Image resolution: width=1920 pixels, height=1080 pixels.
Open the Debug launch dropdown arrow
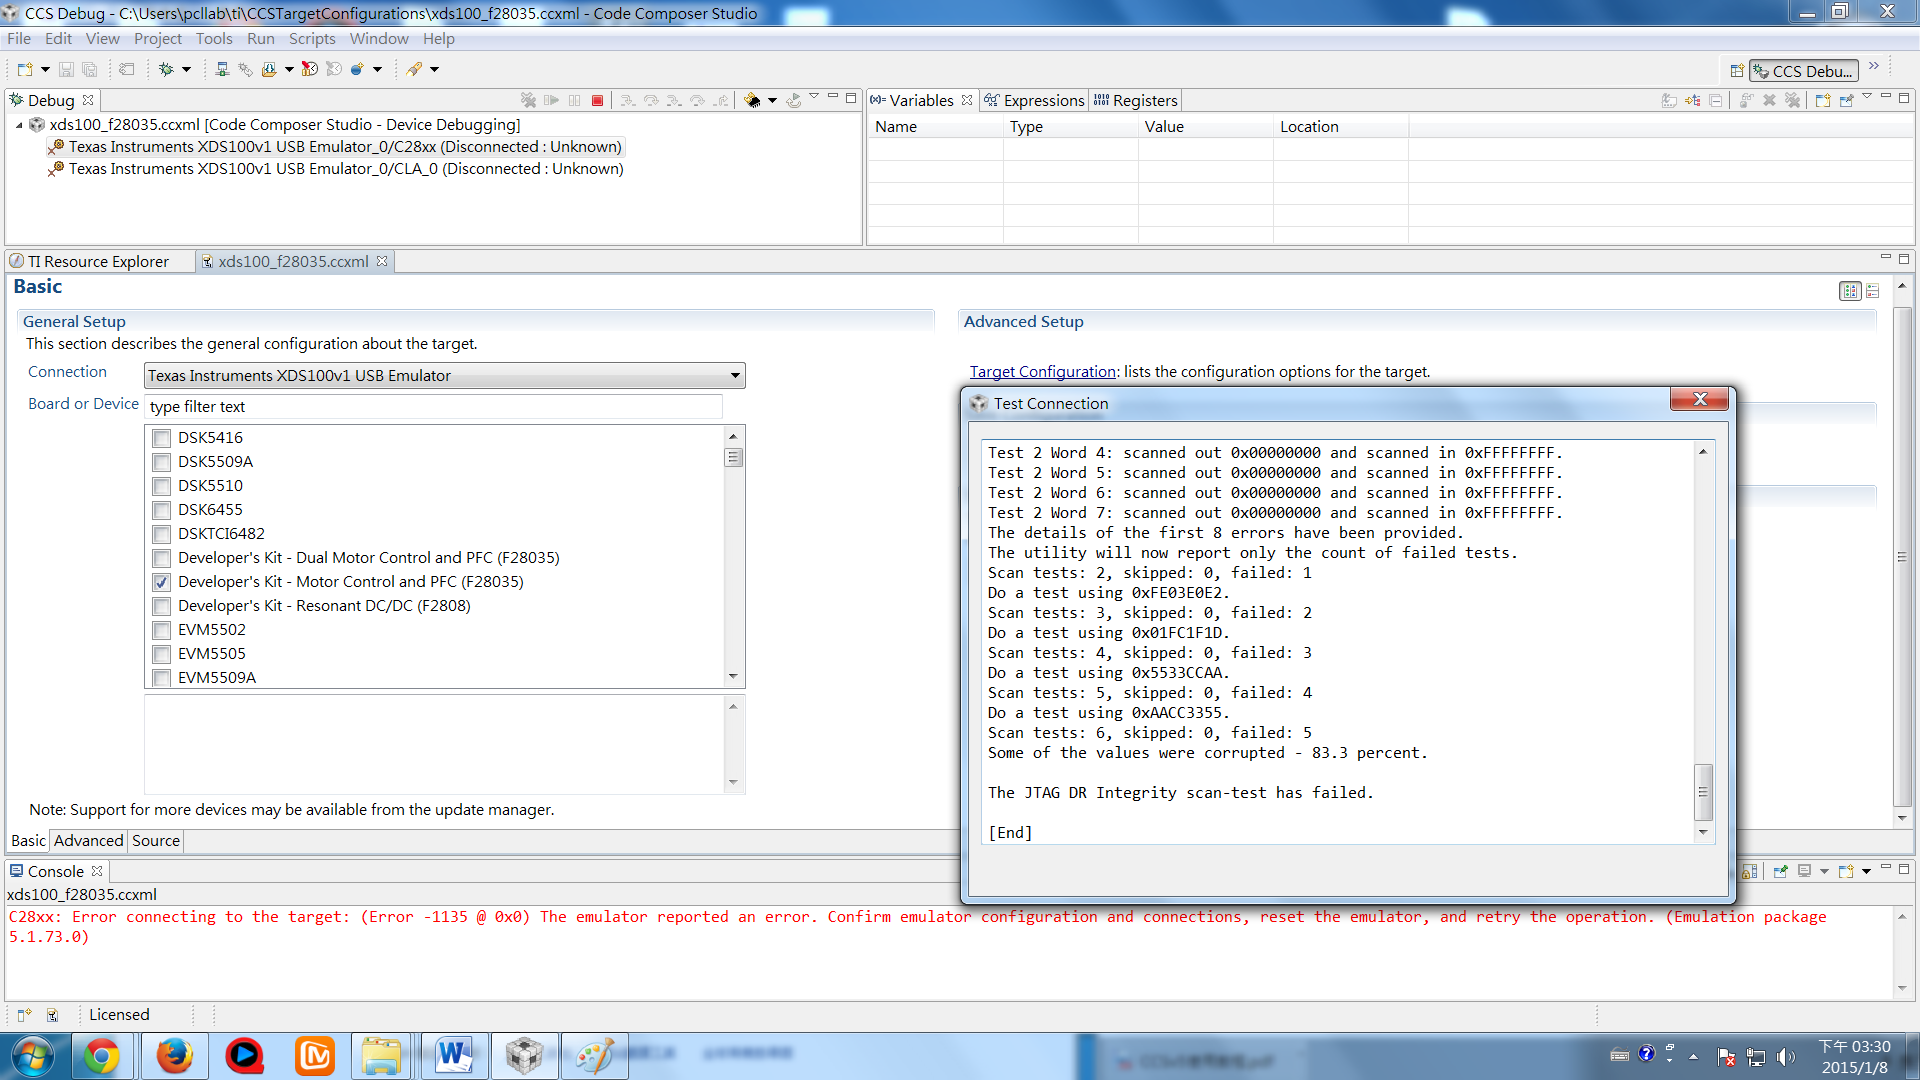186,69
